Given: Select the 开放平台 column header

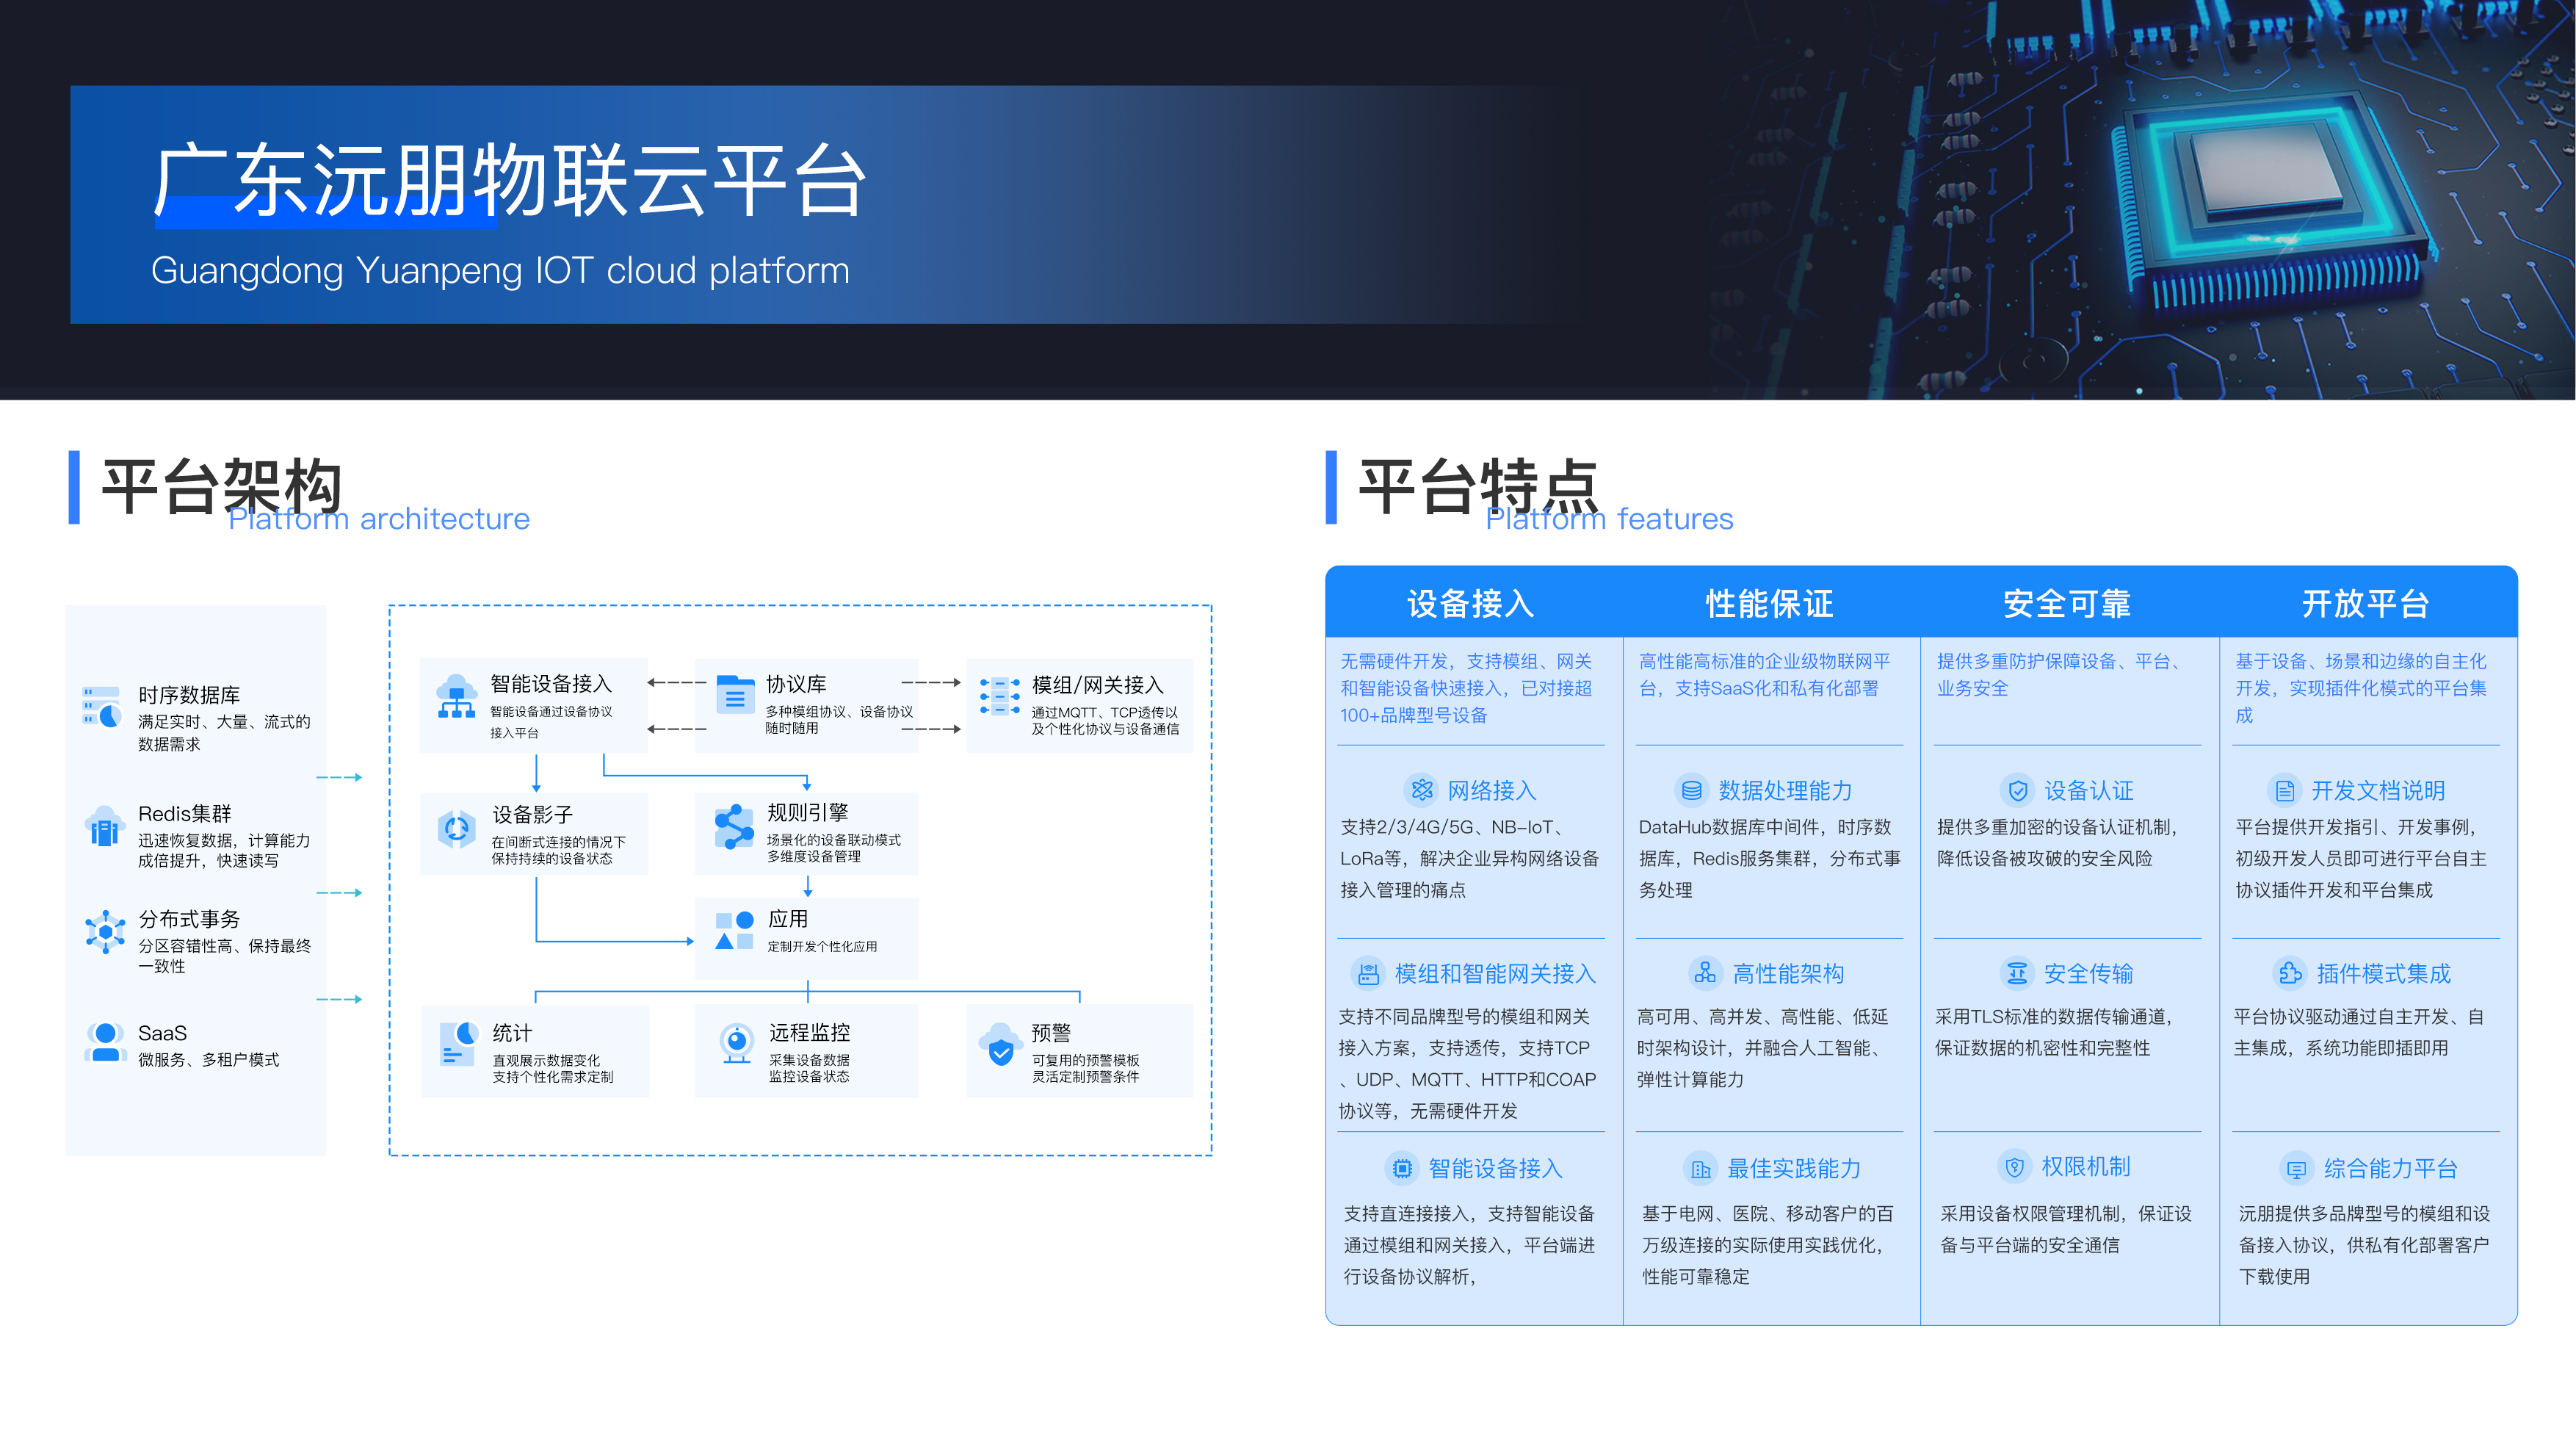Looking at the screenshot, I should pos(2365,604).
